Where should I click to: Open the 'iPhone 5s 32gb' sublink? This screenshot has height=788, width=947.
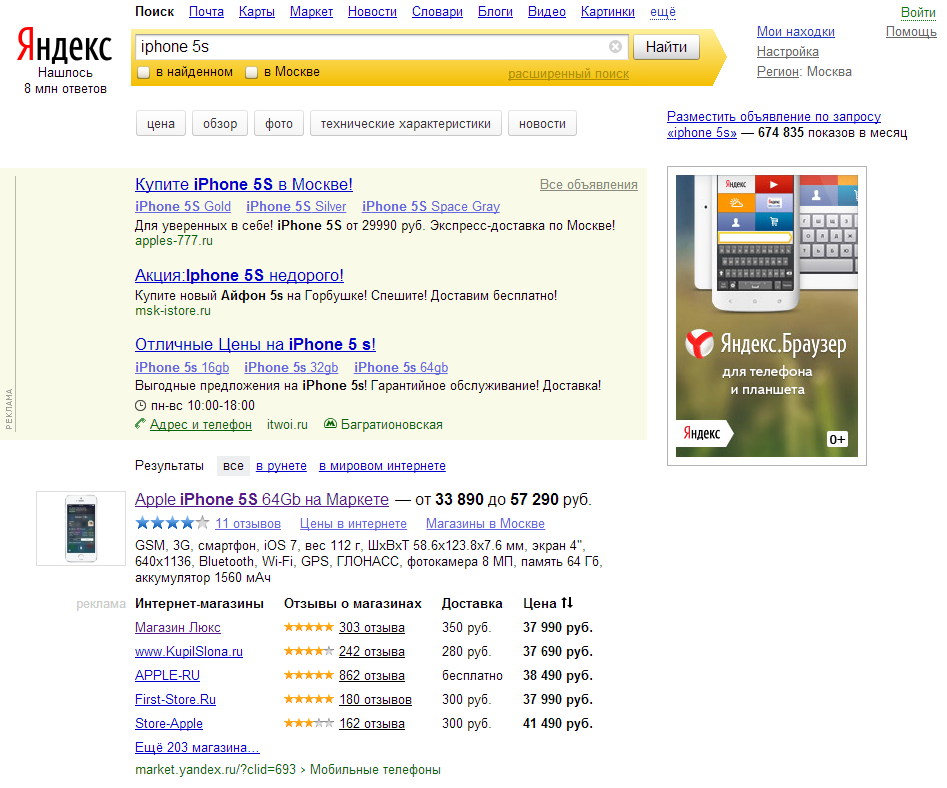tap(291, 367)
